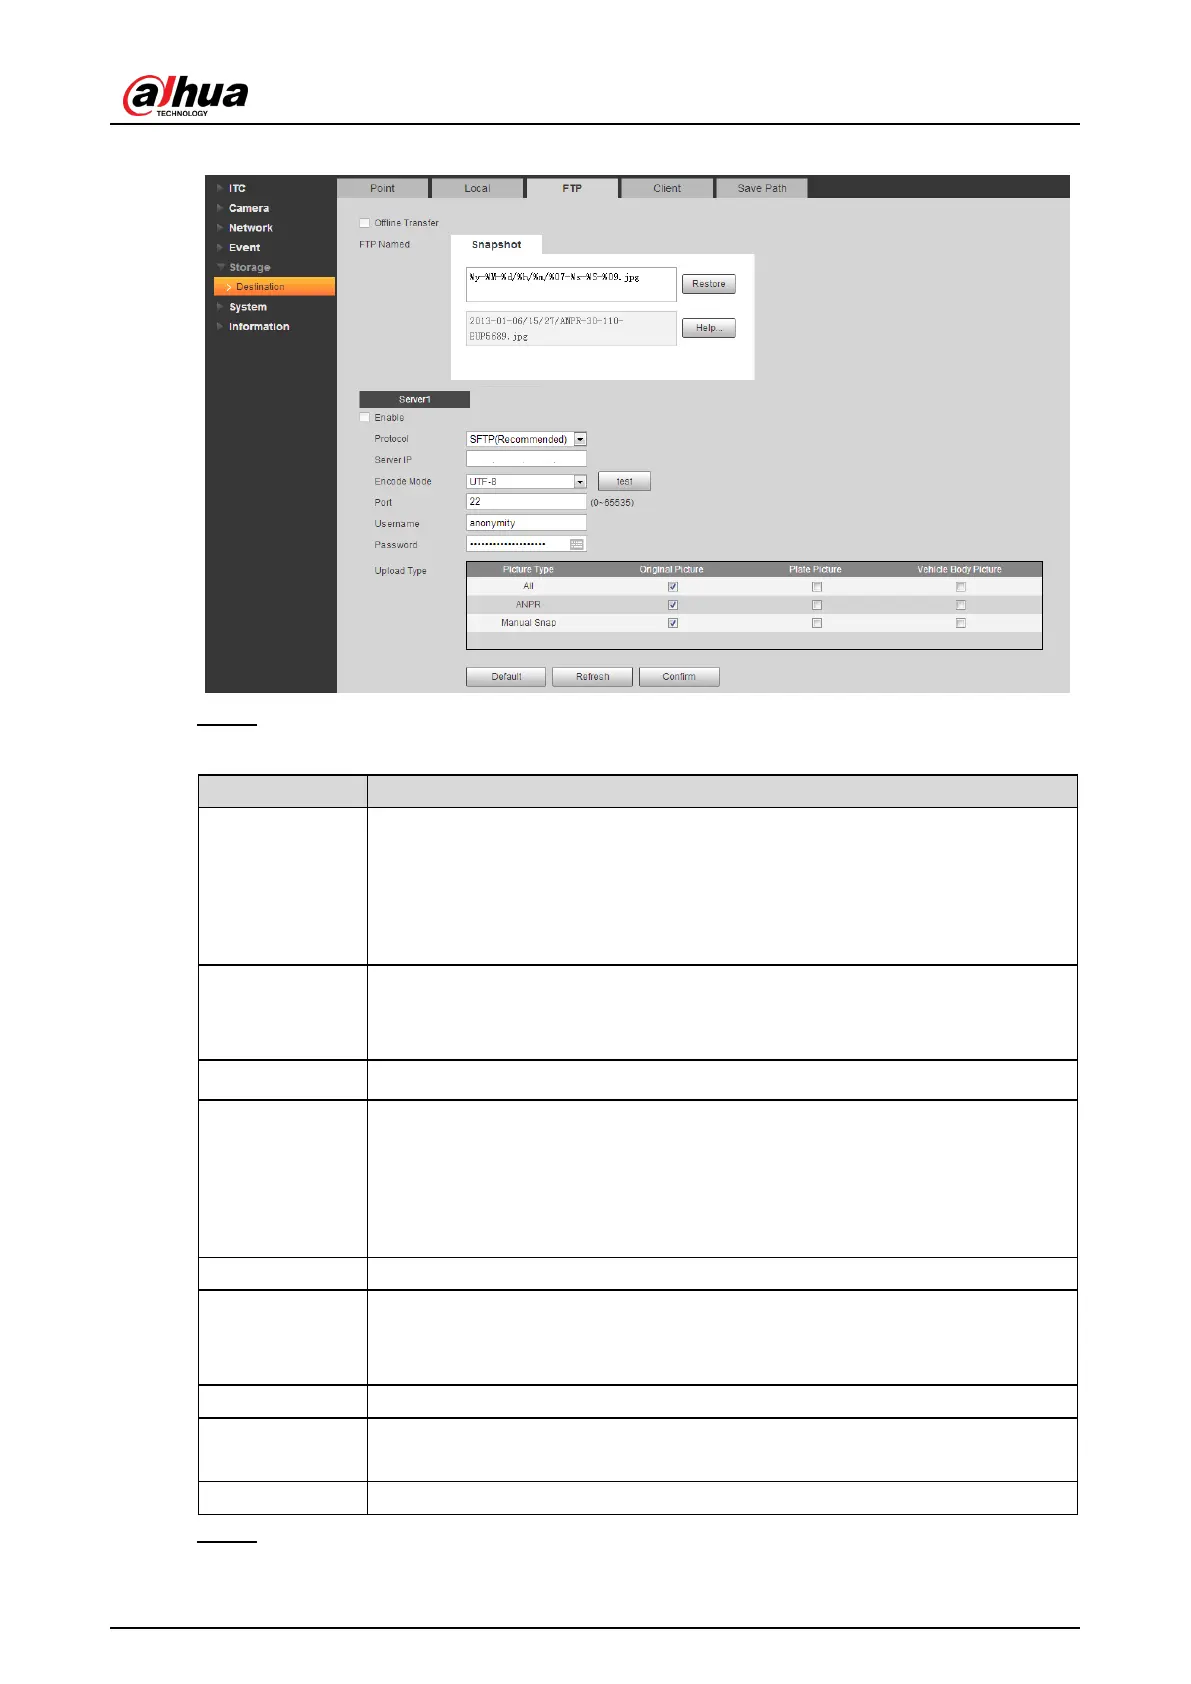Click the 'Plate Picture' column header
The image size is (1191, 1684).
pos(815,570)
